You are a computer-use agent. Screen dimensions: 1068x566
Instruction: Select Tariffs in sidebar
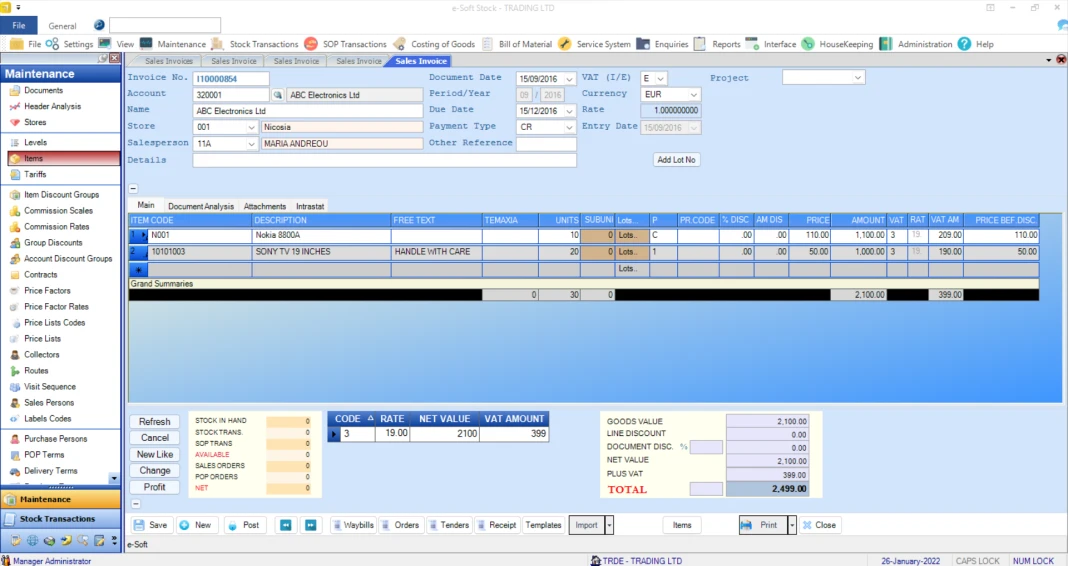coord(35,174)
